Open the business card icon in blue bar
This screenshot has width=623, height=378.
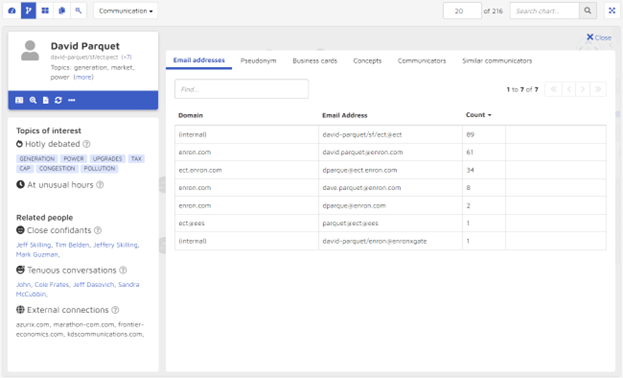click(x=19, y=100)
